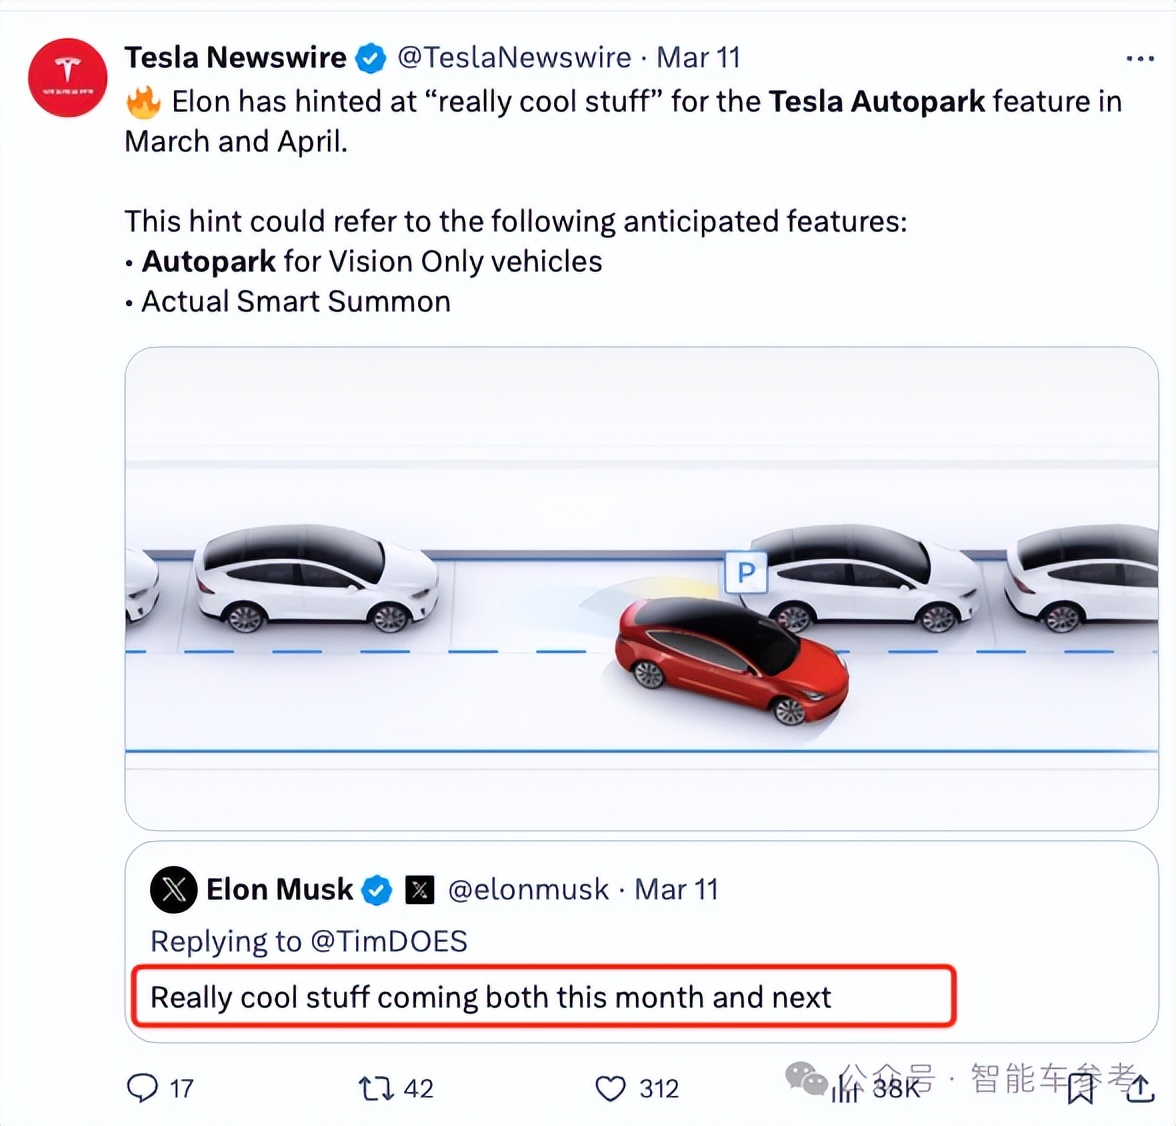Open the Tesla Newswire profile avatar
The width and height of the screenshot is (1176, 1126).
(x=67, y=78)
